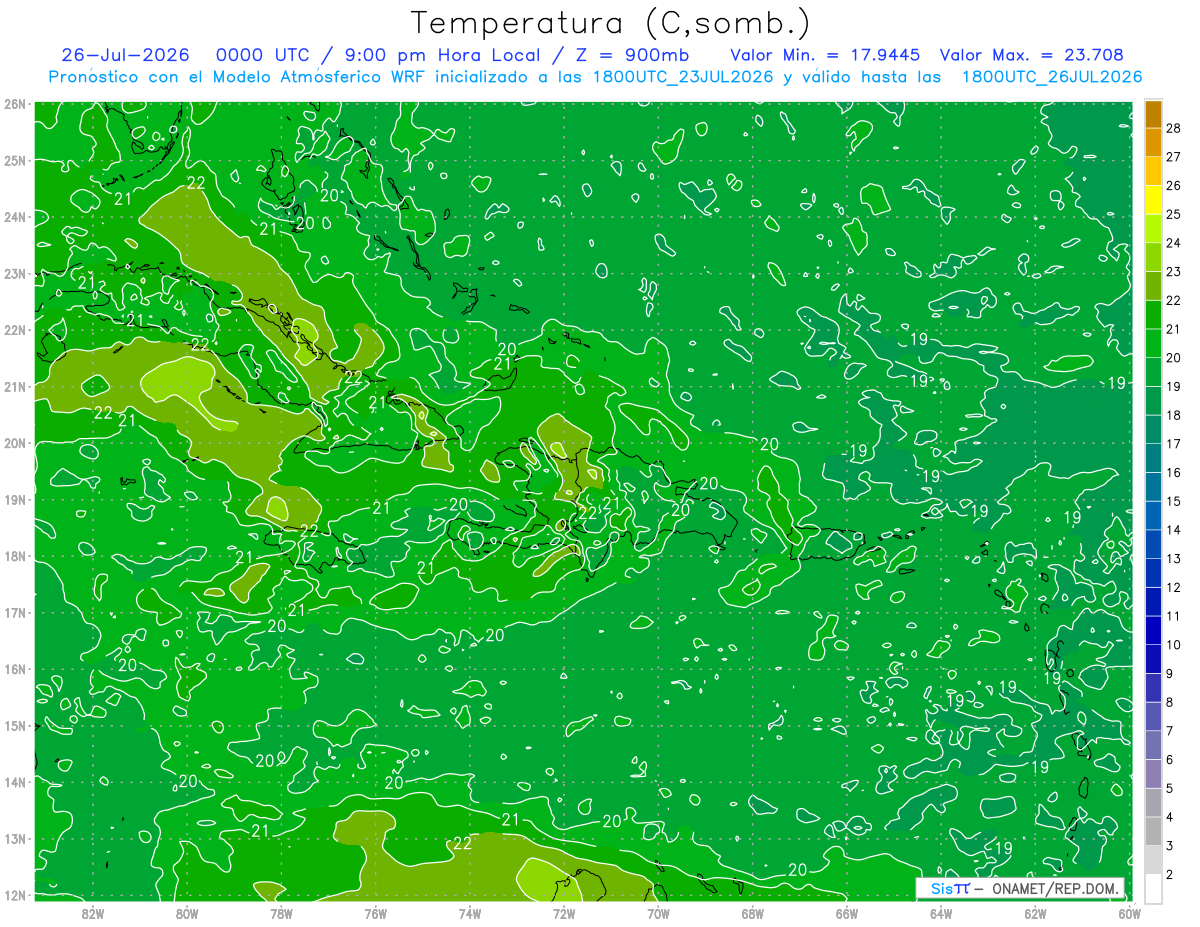Click the "Temperatura (C,somb.)" map title
Screen dimensions: 1200x927
pos(611,23)
